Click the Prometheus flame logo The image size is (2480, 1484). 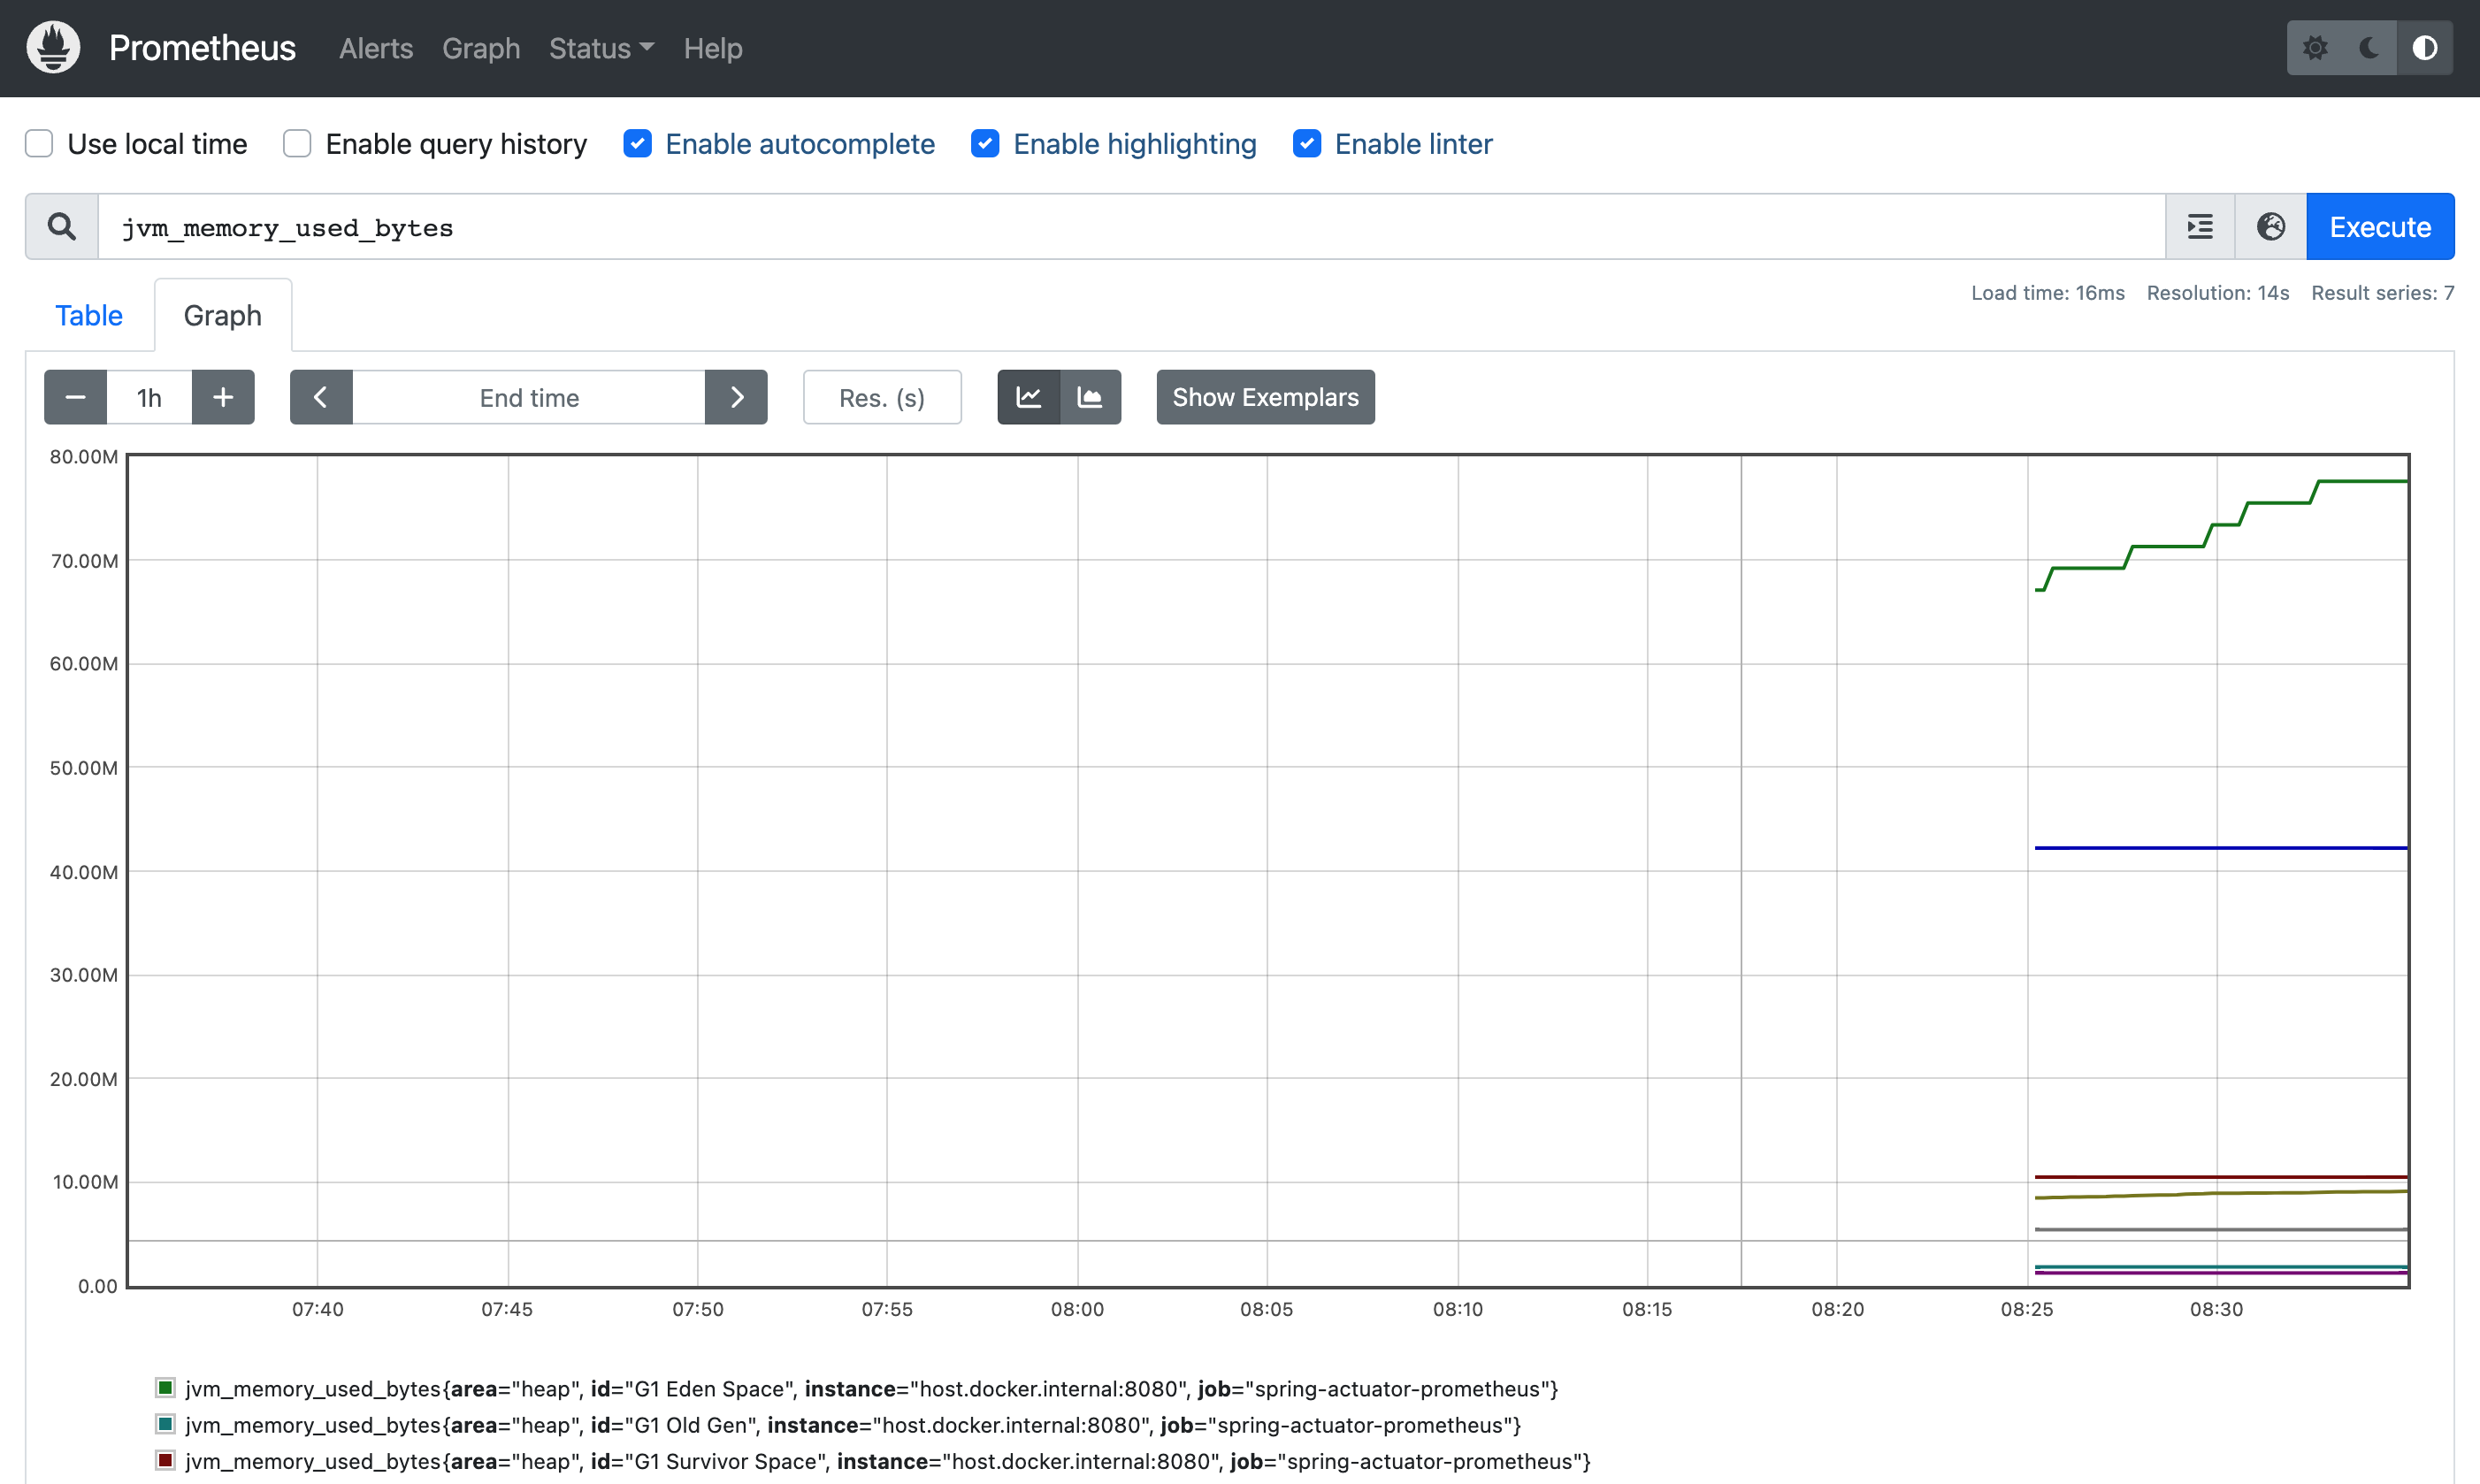pyautogui.click(x=53, y=47)
